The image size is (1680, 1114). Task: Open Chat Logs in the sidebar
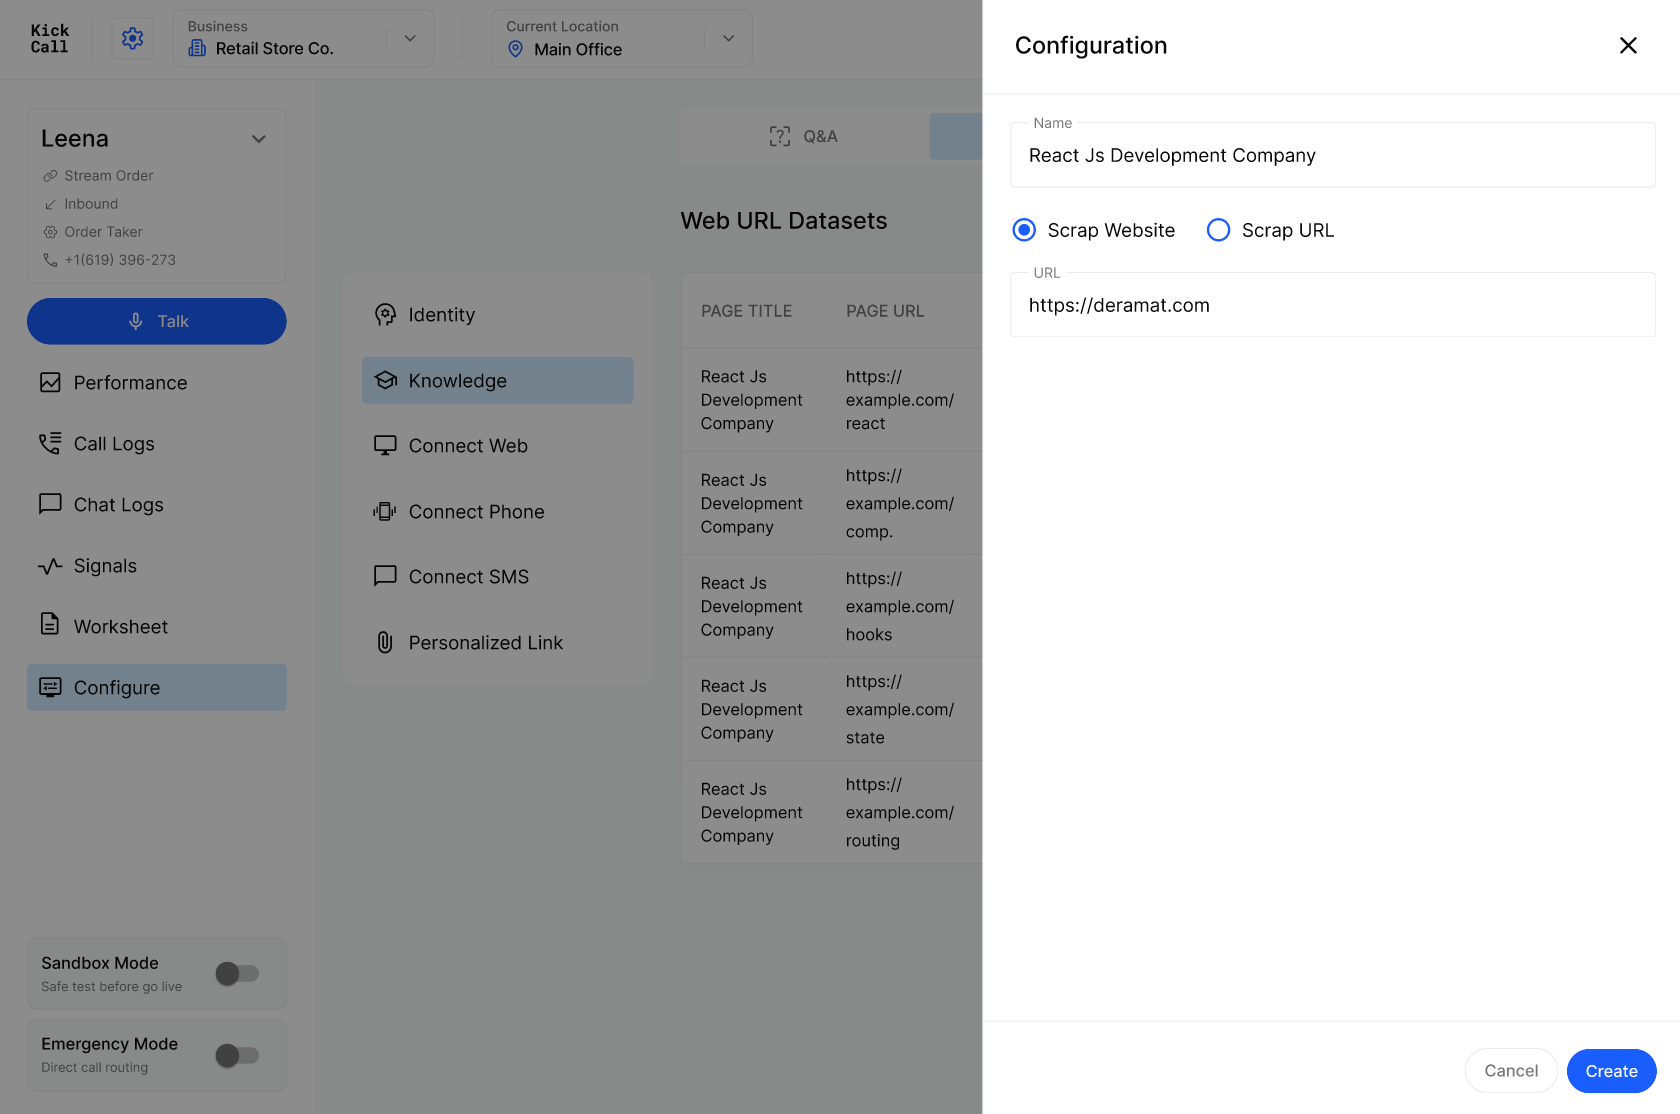point(157,505)
